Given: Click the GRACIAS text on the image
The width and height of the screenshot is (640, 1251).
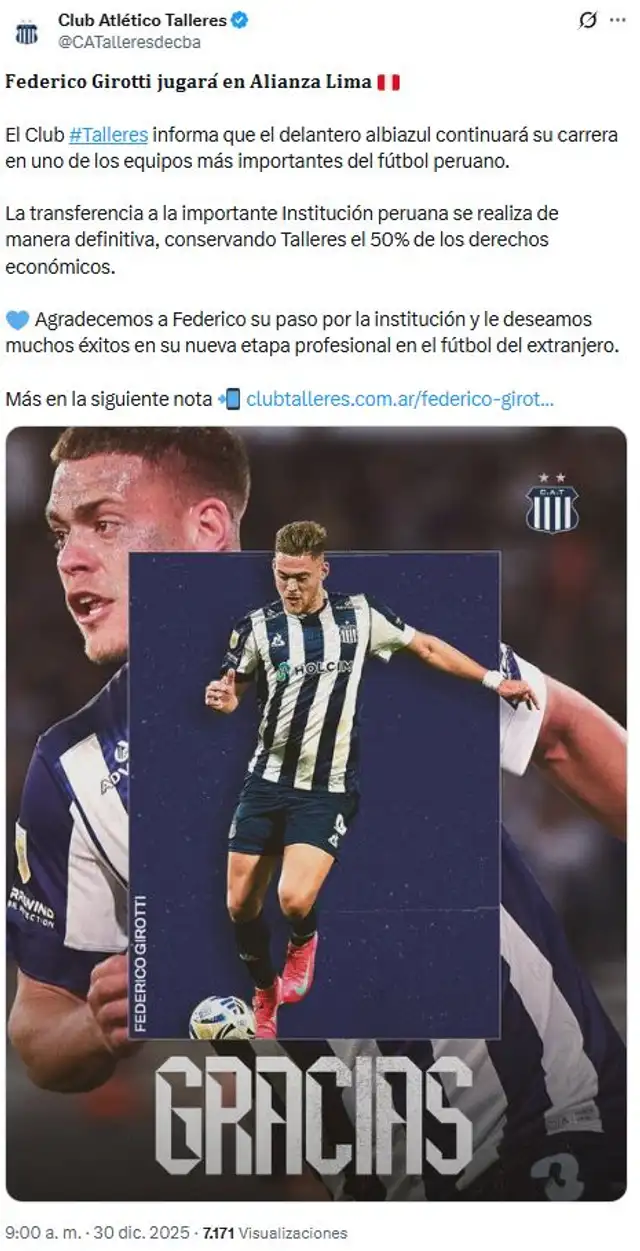Looking at the screenshot, I should click(x=313, y=1115).
